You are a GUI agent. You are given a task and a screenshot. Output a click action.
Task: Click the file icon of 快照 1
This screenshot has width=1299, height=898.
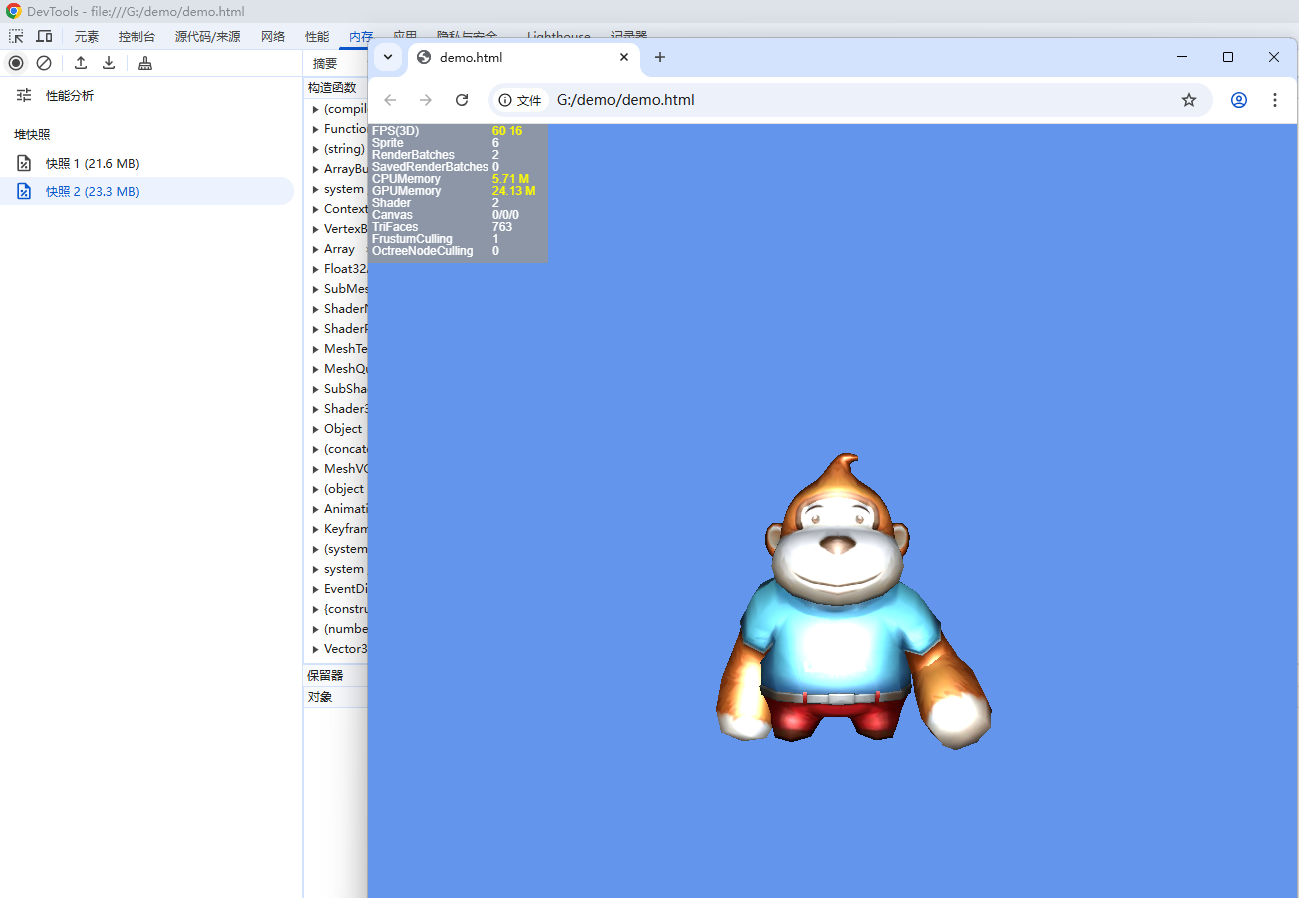(25, 163)
